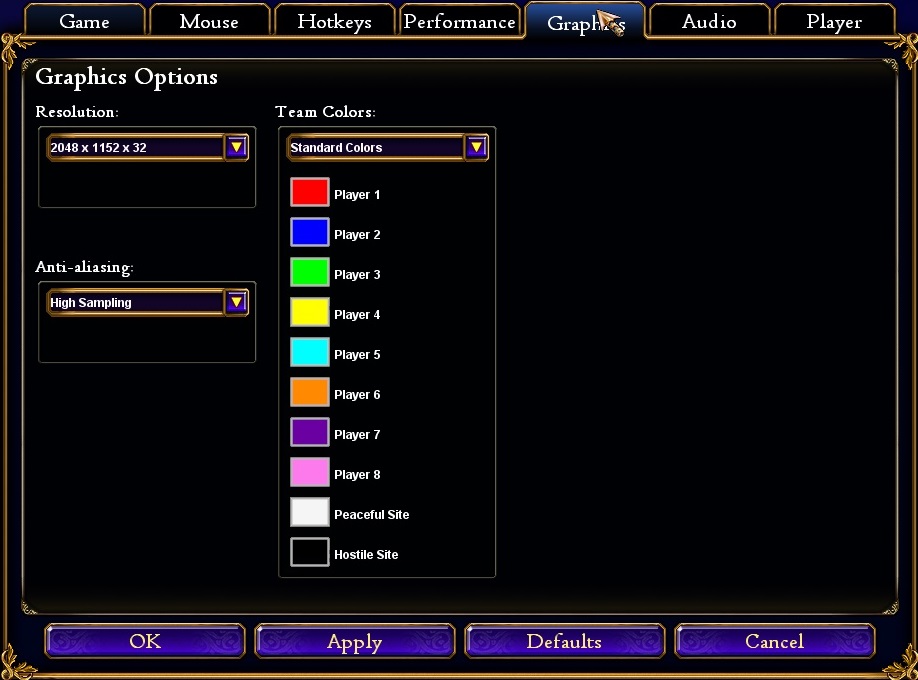Click the Cancel button

click(x=774, y=642)
